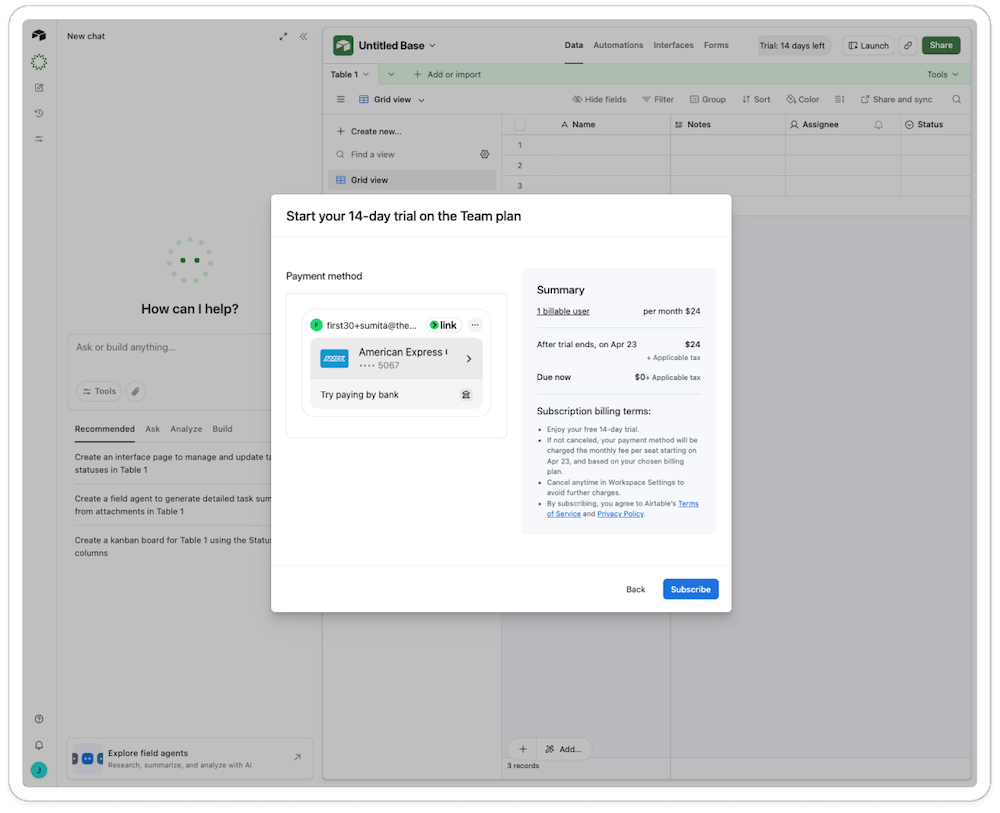Click the Assignee column notification bell
Viewport: 1000px width, 813px height.
(878, 124)
